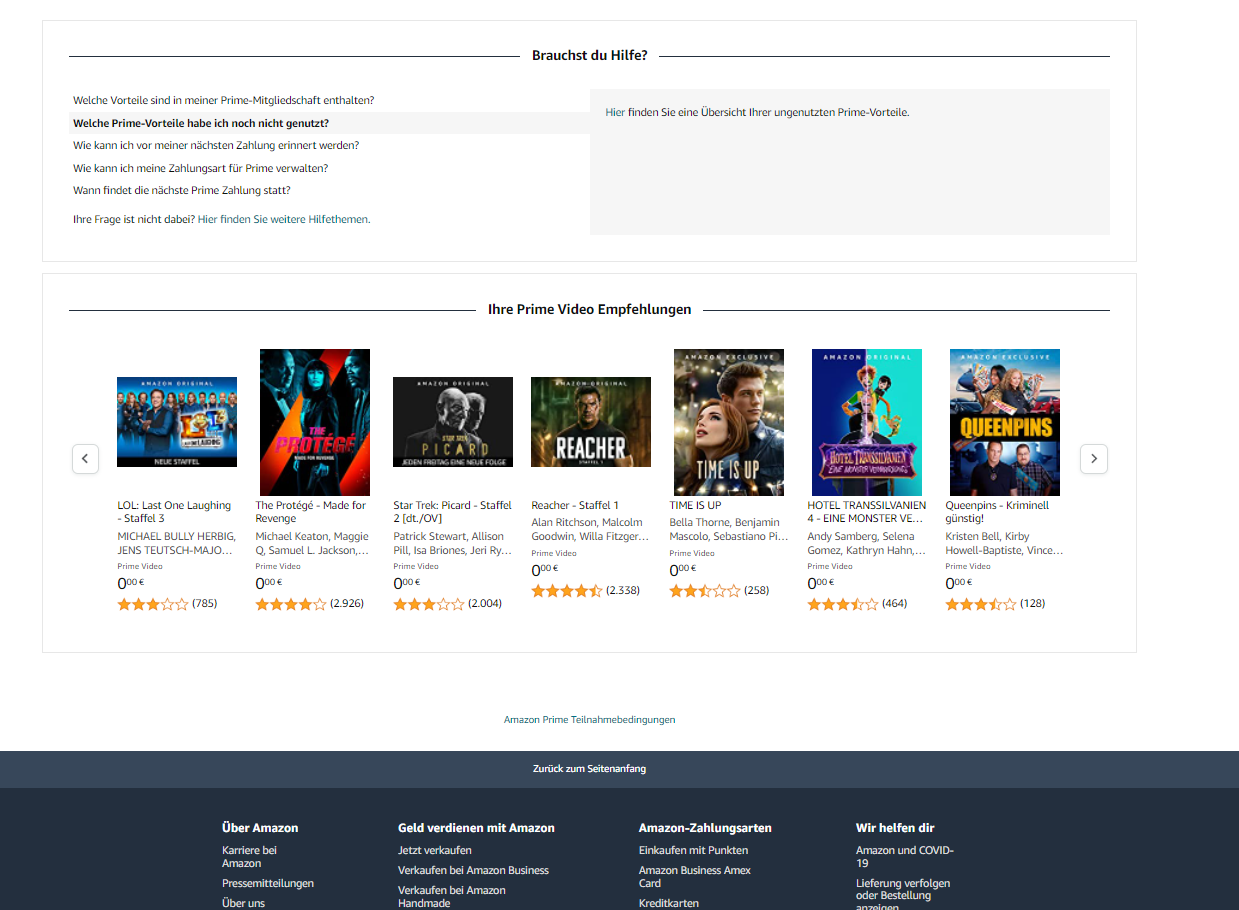
Task: View the 785 reviews for LOL
Action: click(204, 604)
